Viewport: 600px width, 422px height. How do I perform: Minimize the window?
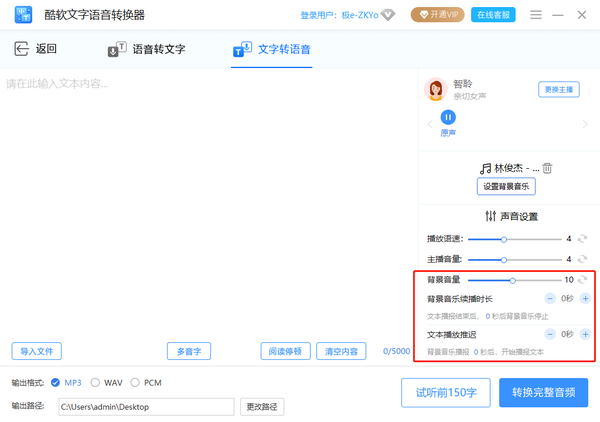coord(558,15)
